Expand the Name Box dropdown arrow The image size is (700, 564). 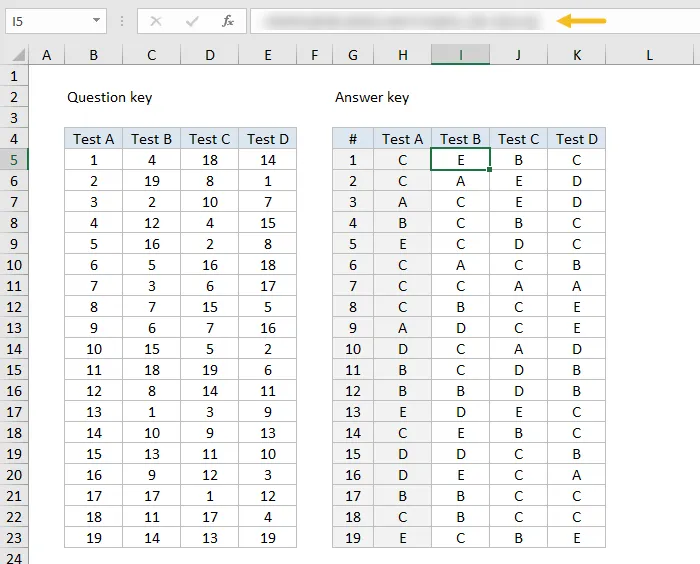(x=95, y=20)
